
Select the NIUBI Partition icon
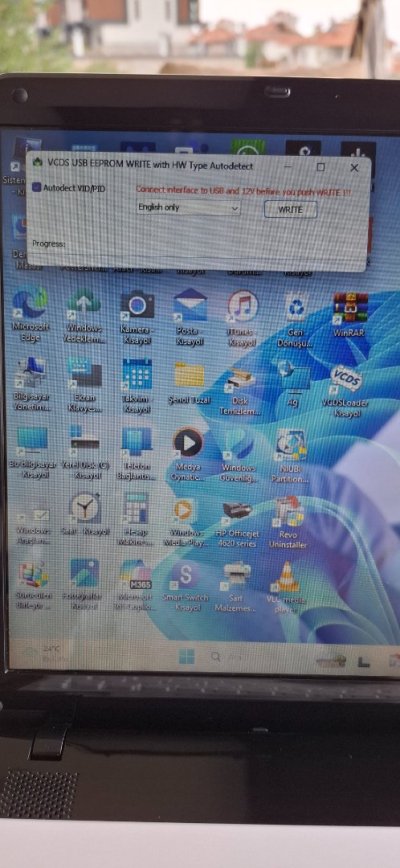click(290, 456)
